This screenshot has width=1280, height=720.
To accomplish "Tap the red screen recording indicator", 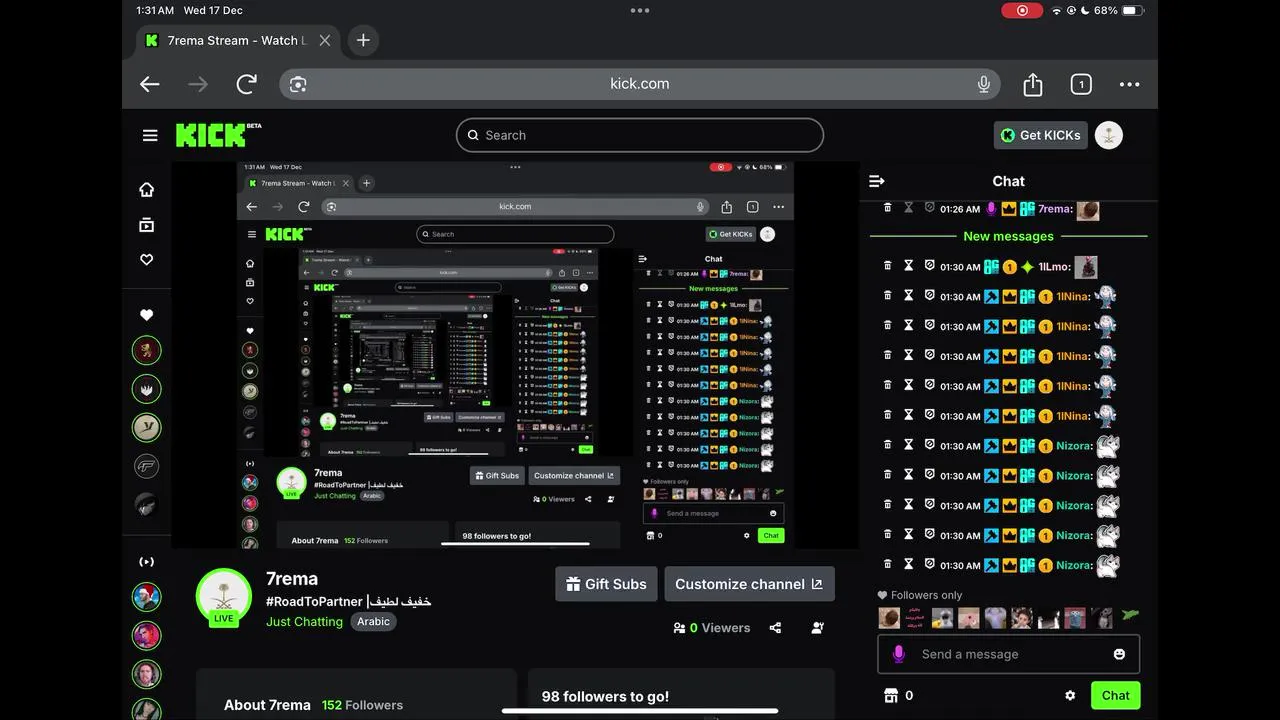I will click(1022, 10).
